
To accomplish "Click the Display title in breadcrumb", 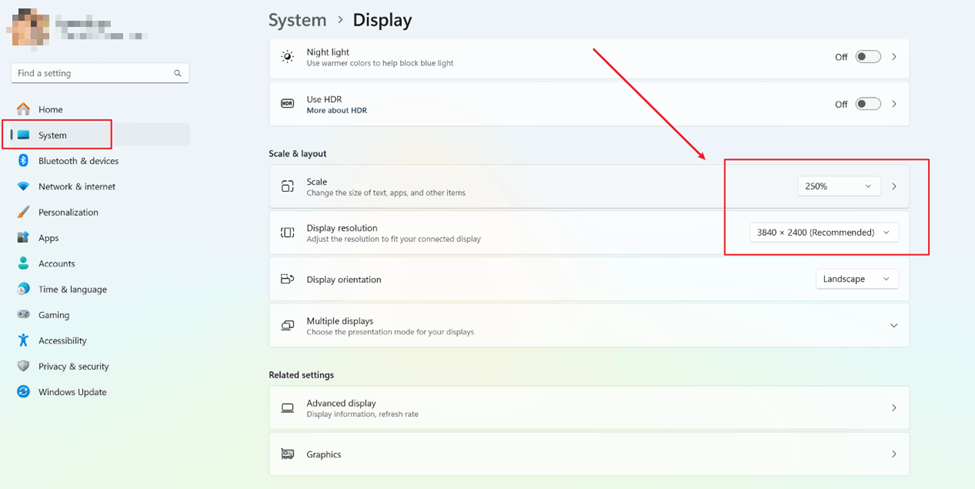I will 382,20.
